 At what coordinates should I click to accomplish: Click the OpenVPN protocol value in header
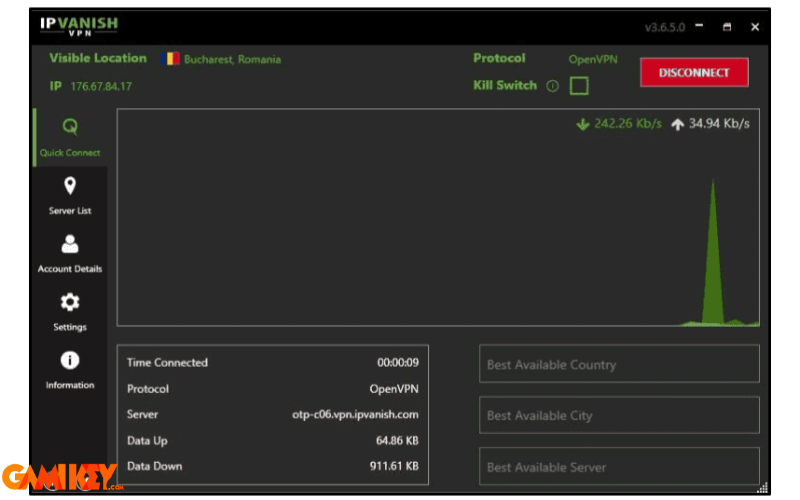(593, 60)
